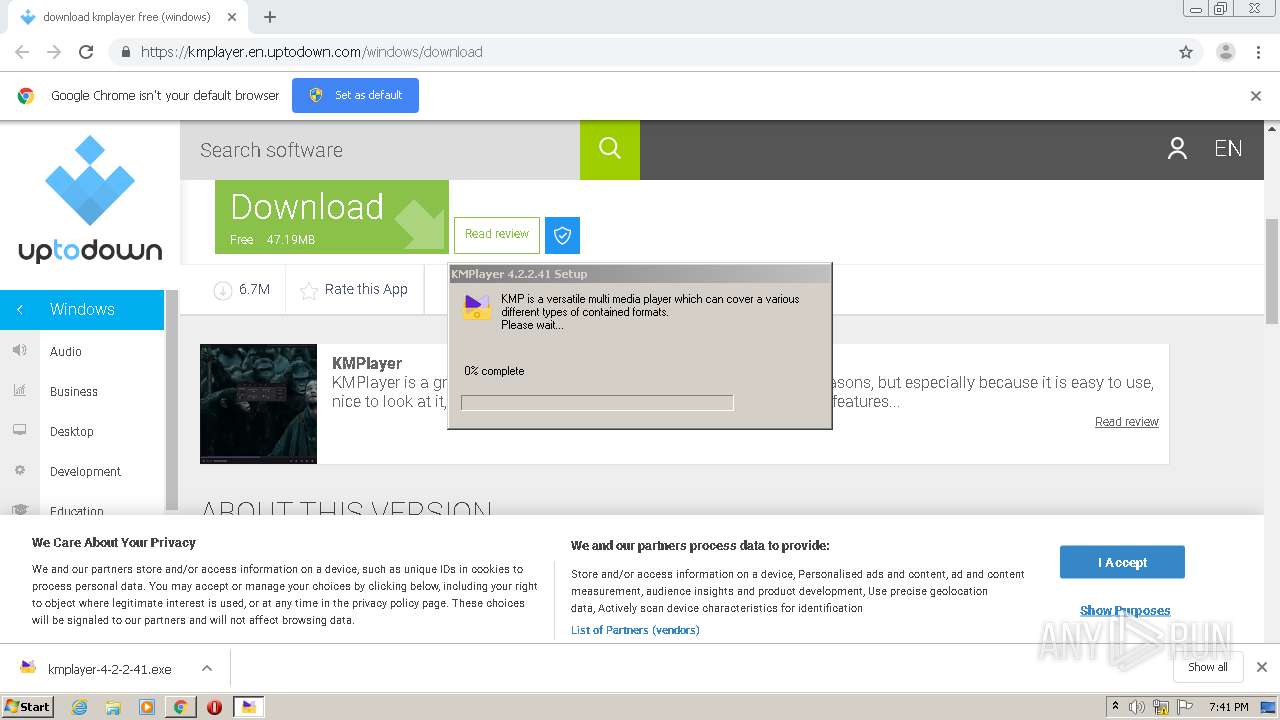Click the KMPlayer setup progress bar
The image size is (1280, 720).
(597, 402)
